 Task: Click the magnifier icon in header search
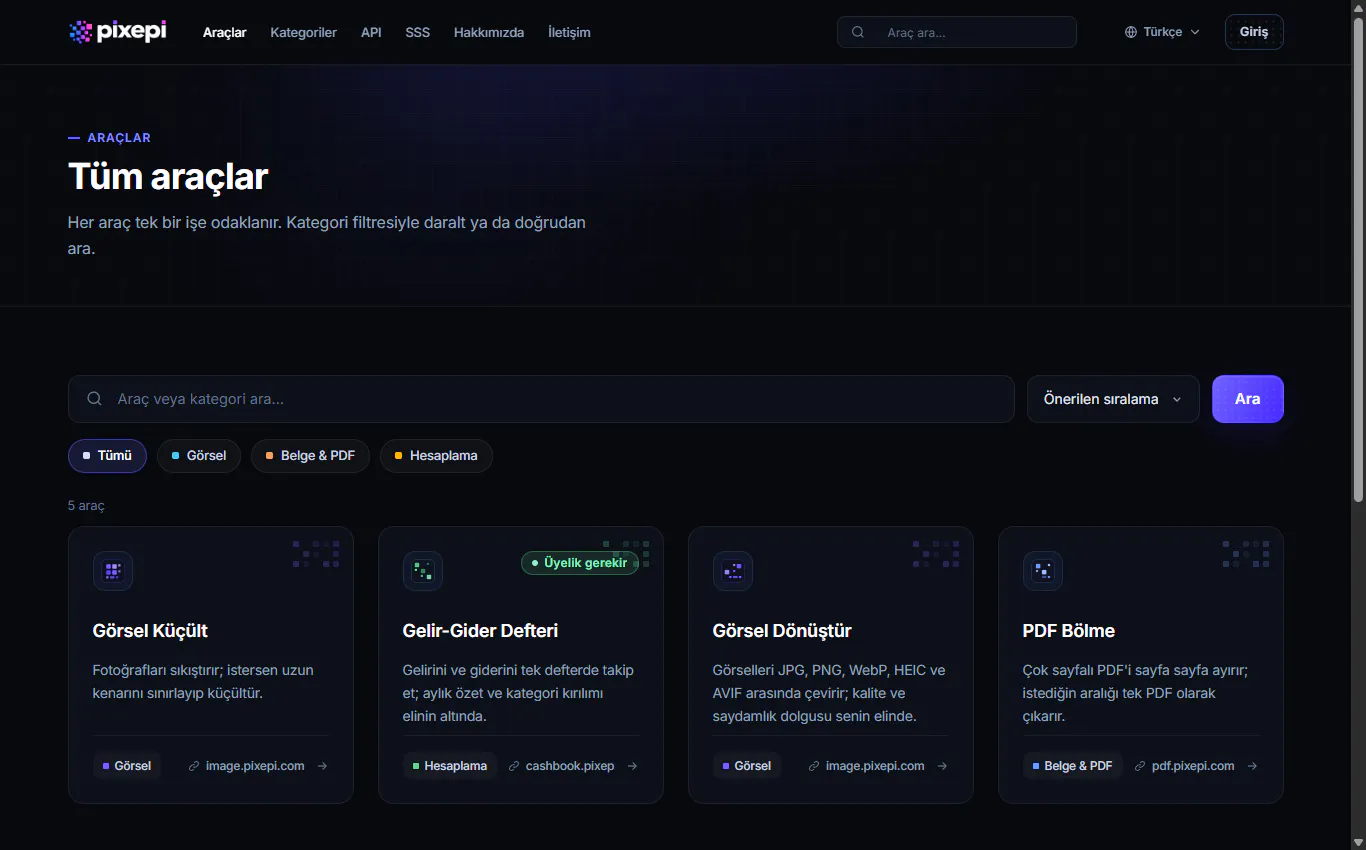click(x=858, y=32)
